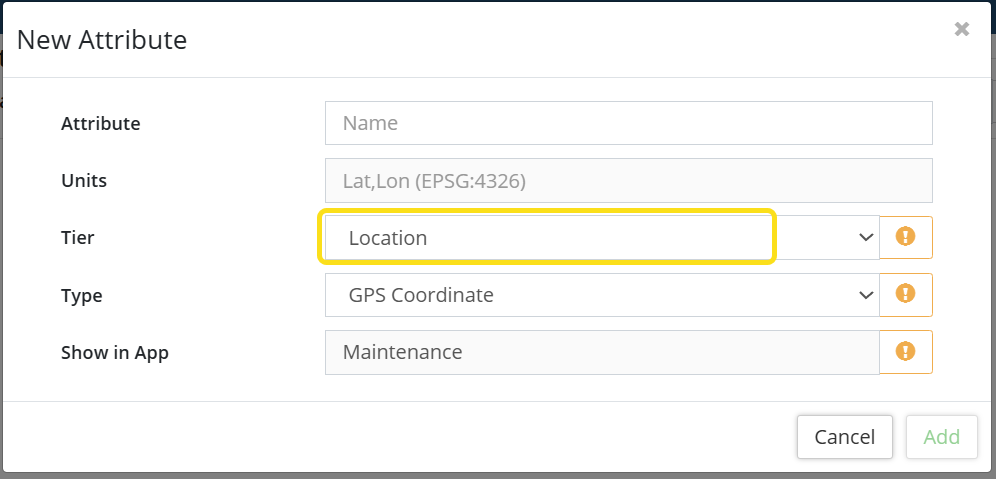
Task: Click the Show in App Maintenance field
Action: tap(601, 352)
